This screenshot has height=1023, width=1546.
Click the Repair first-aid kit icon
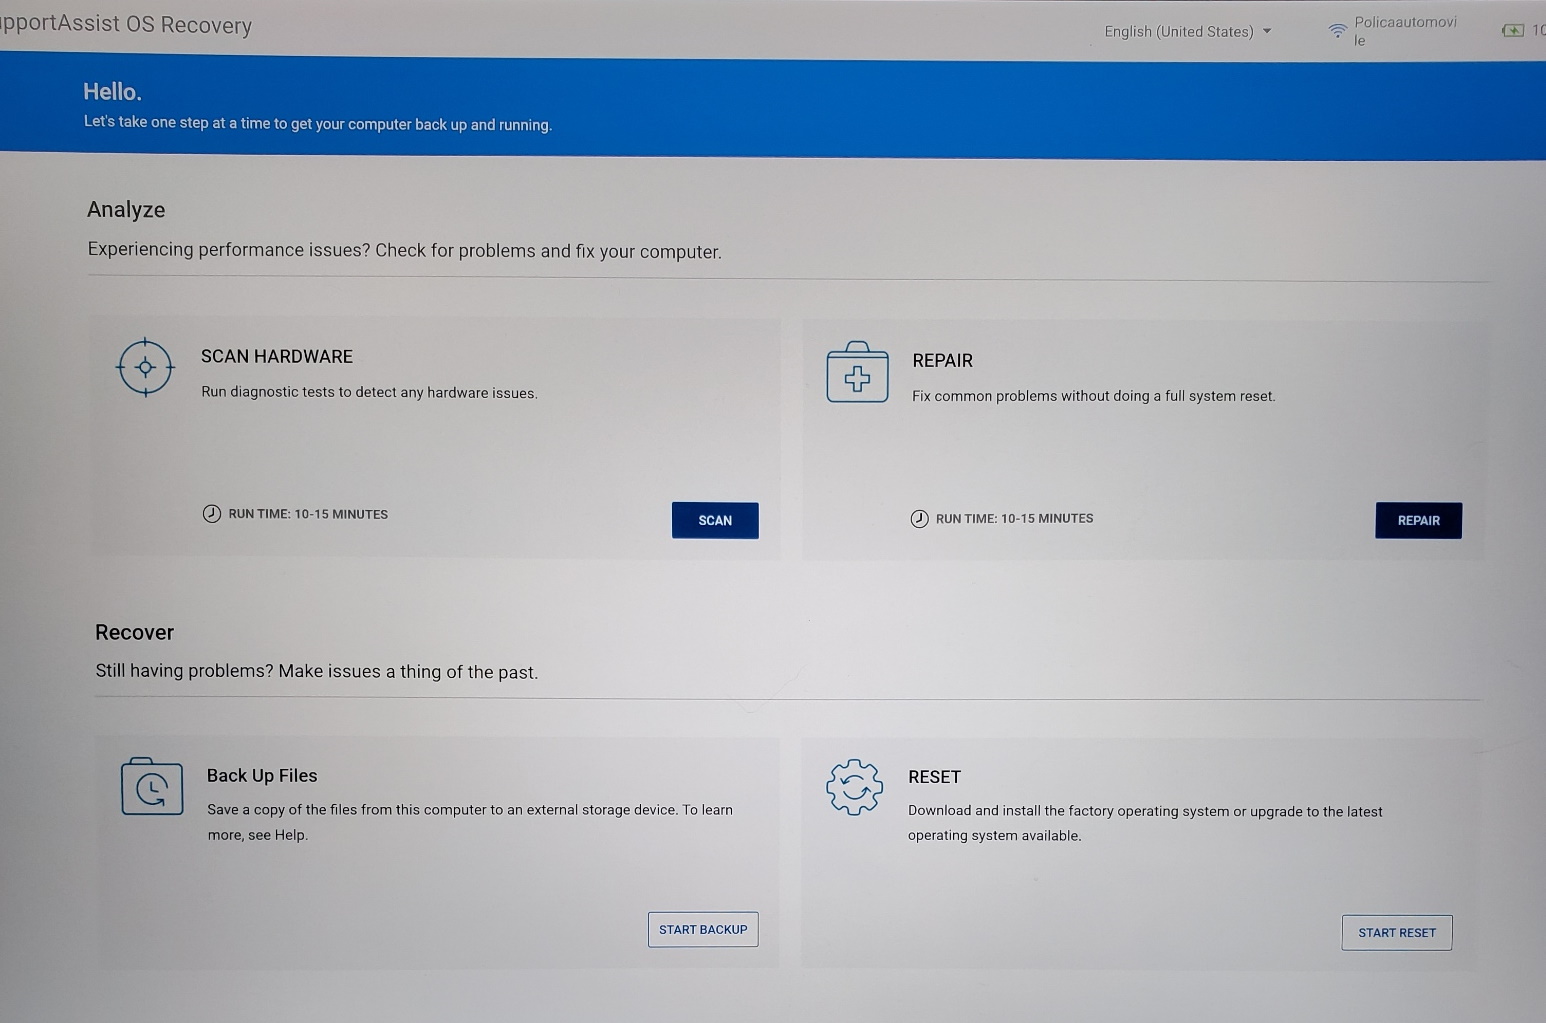tap(857, 372)
